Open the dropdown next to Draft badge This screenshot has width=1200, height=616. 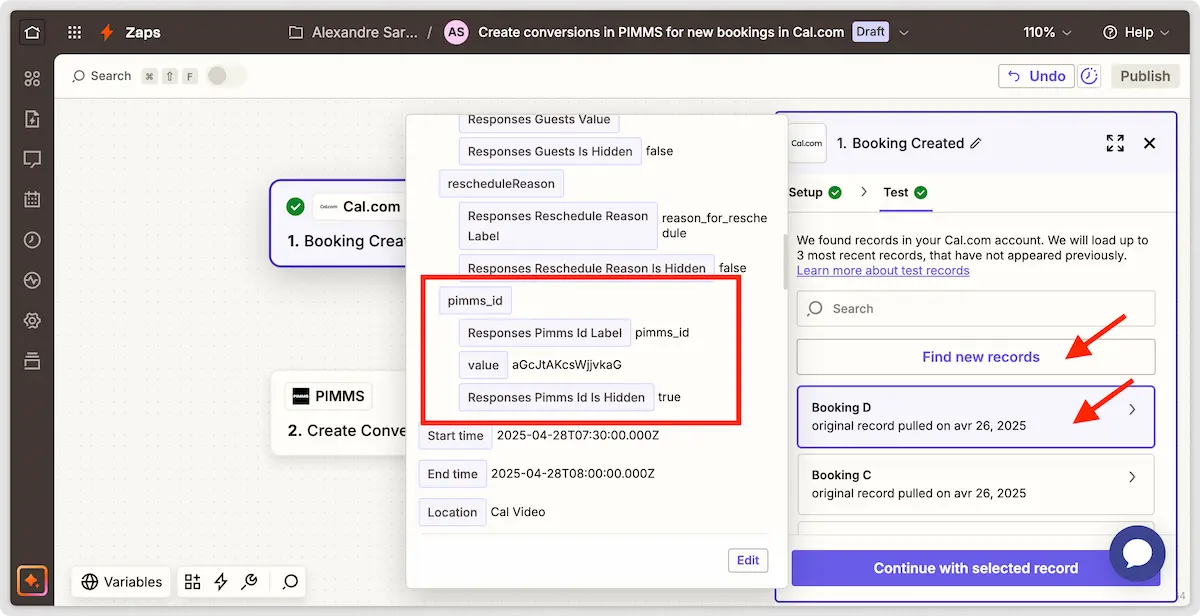[x=904, y=32]
